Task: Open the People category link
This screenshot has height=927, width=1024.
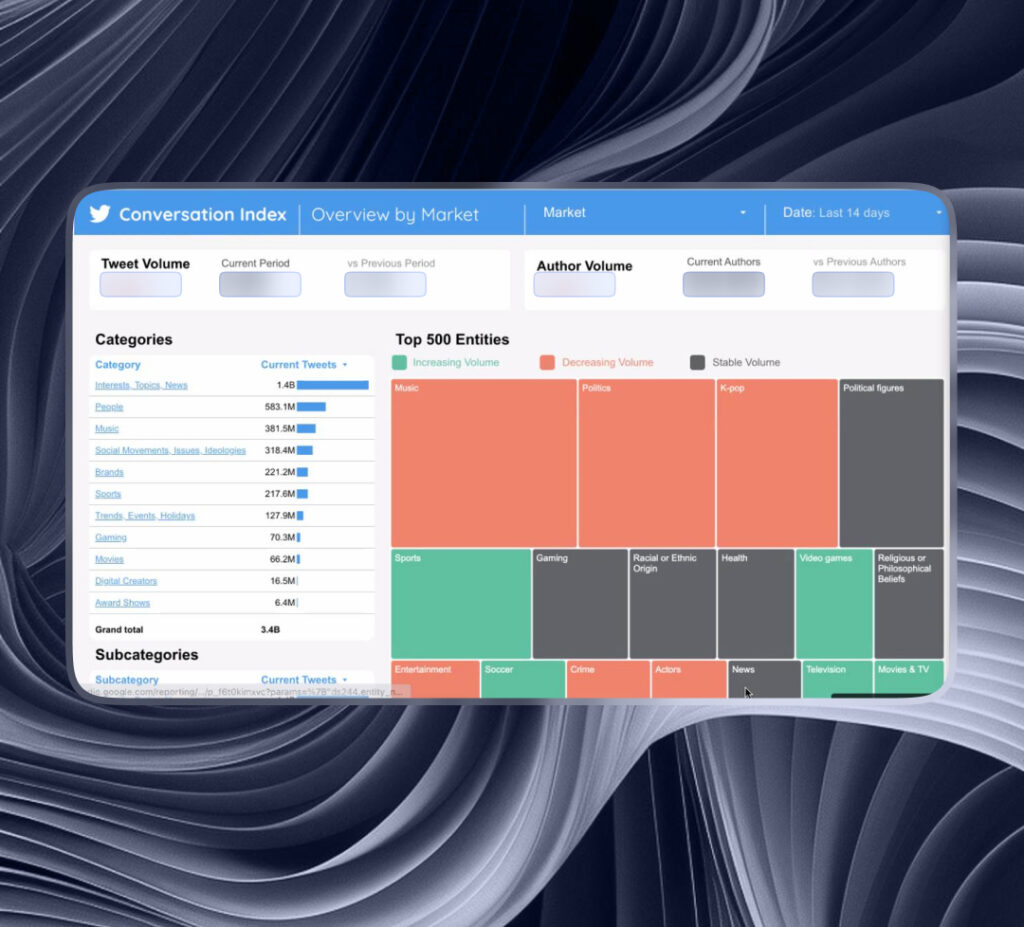Action: tap(109, 407)
